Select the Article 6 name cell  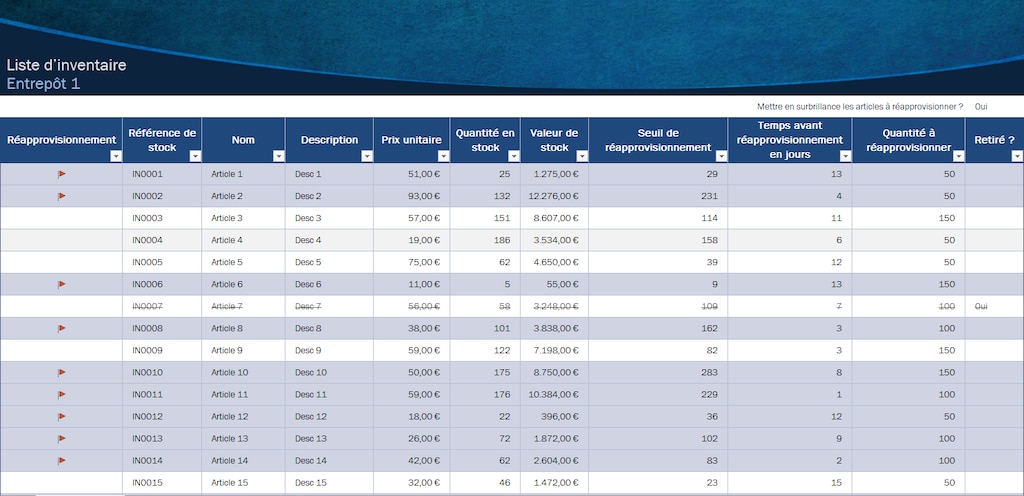pyautogui.click(x=244, y=285)
